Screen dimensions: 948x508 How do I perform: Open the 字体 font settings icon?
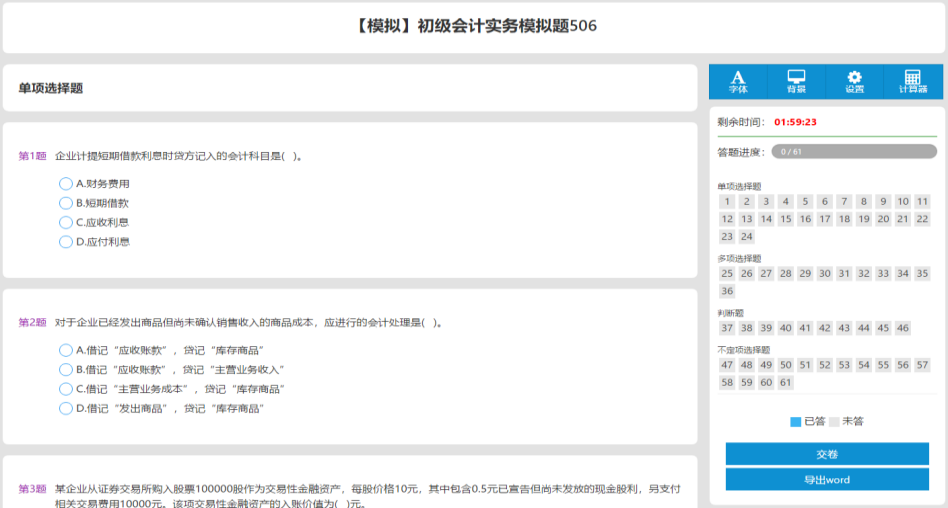[738, 81]
